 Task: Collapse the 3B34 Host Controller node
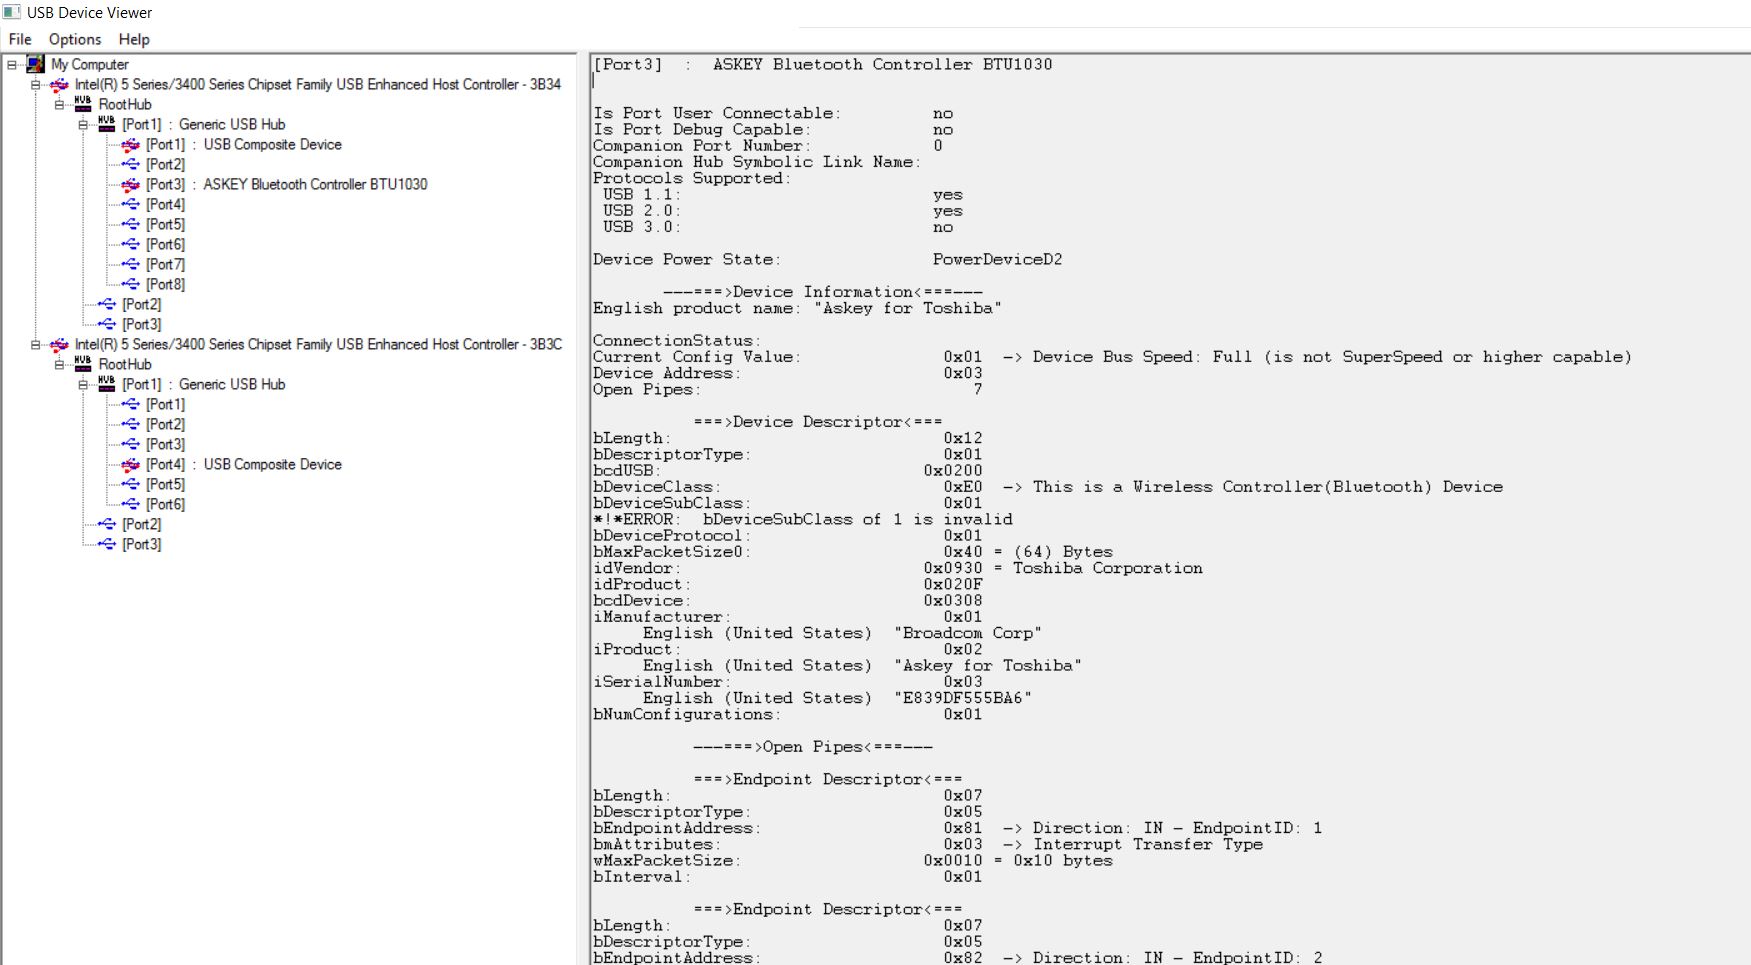pyautogui.click(x=36, y=84)
